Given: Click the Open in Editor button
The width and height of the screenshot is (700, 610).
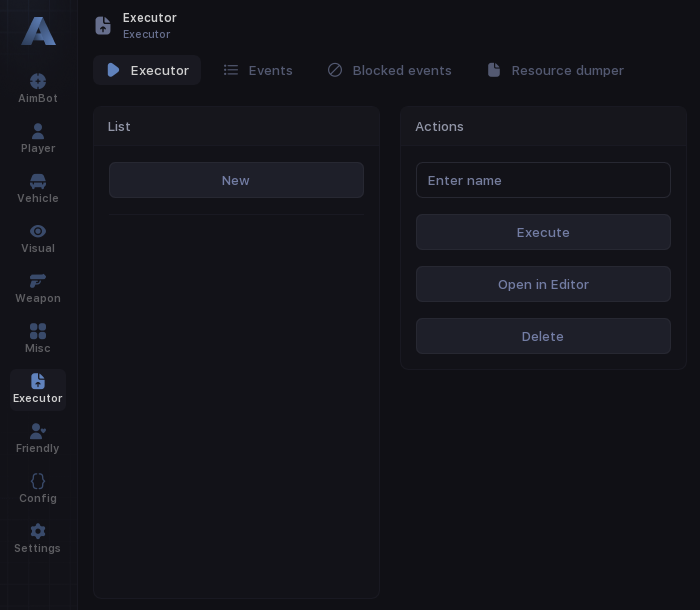Looking at the screenshot, I should 543,284.
